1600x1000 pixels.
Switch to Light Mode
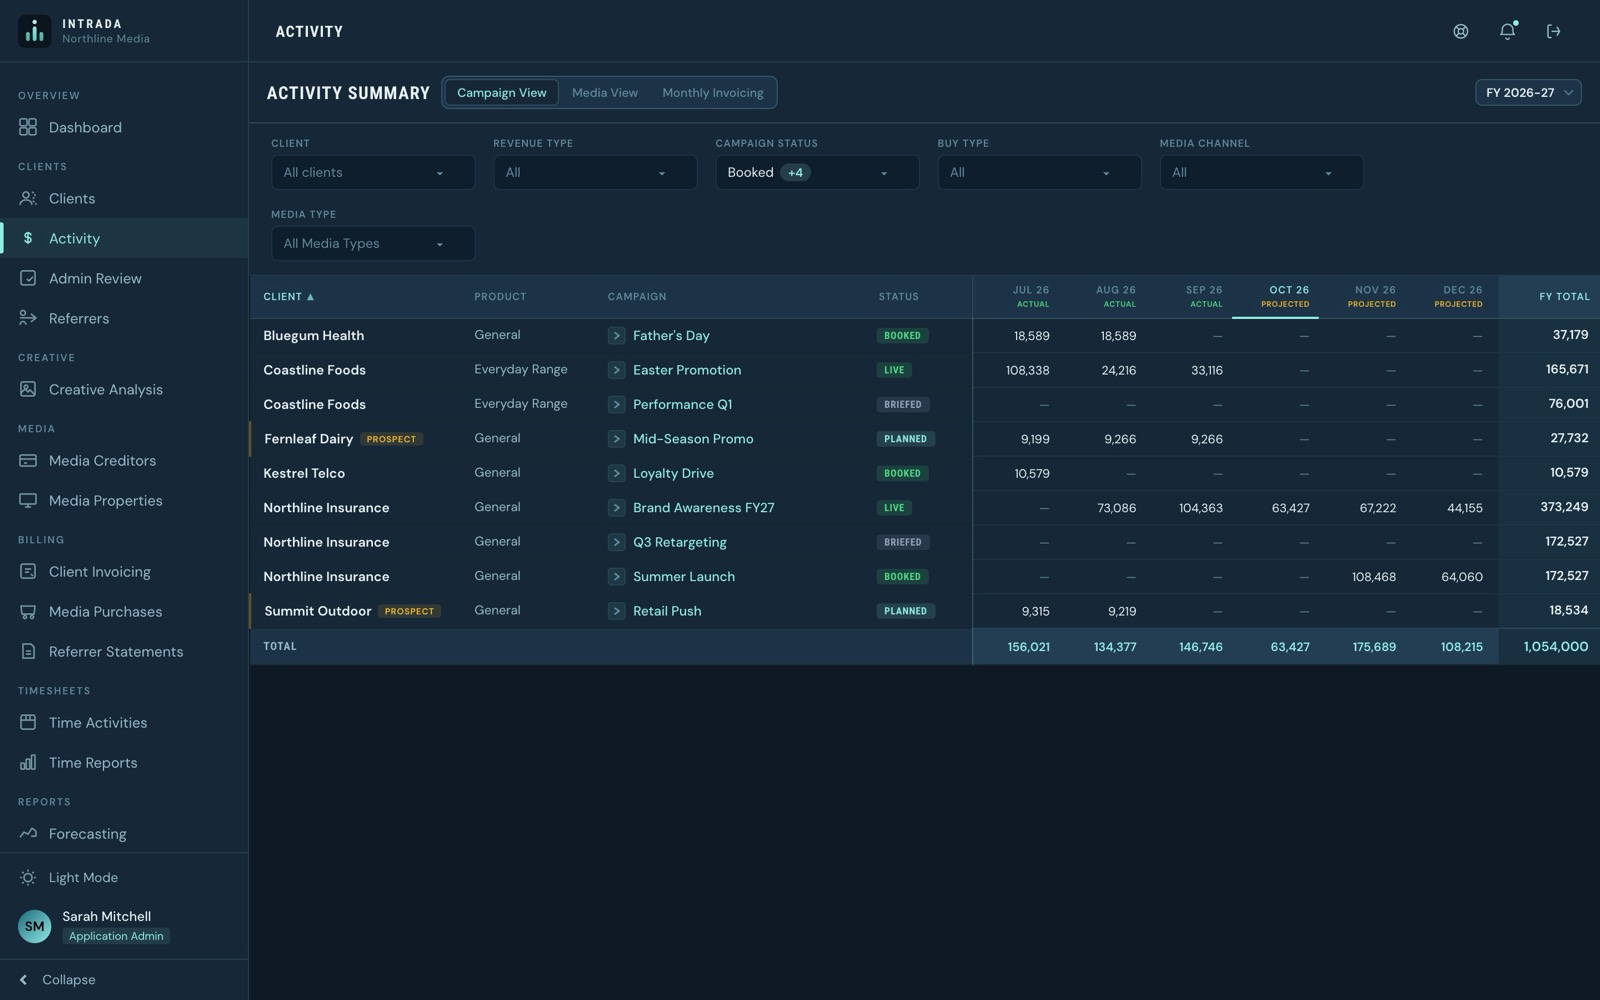[x=83, y=877]
